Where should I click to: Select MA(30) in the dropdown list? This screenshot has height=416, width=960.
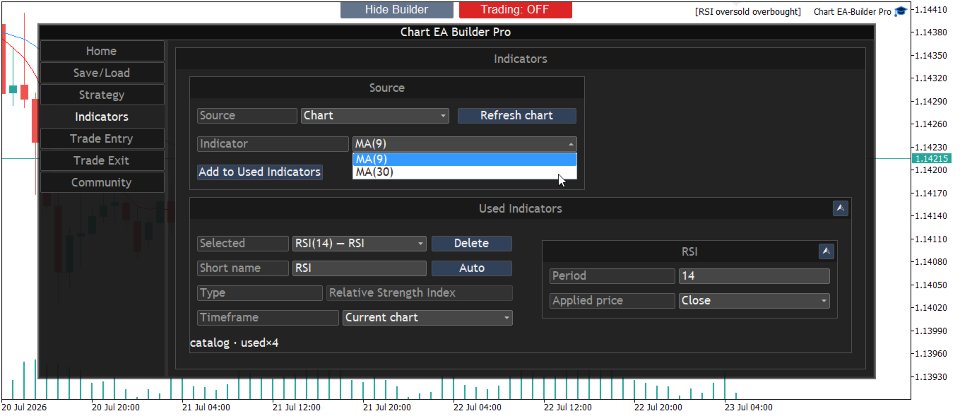click(464, 172)
